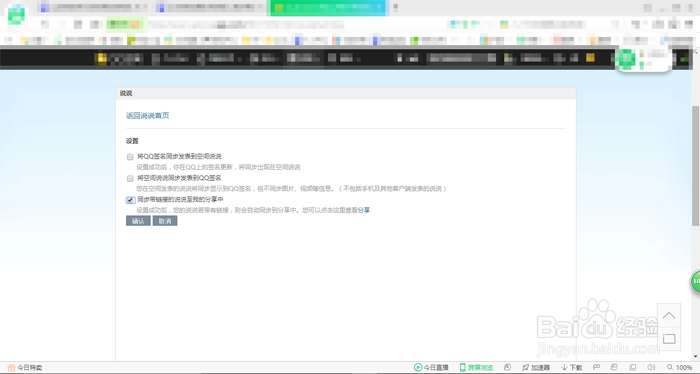
Task: Click description 设置成功后，你在QQ上的签名更新
Action: 218,167
